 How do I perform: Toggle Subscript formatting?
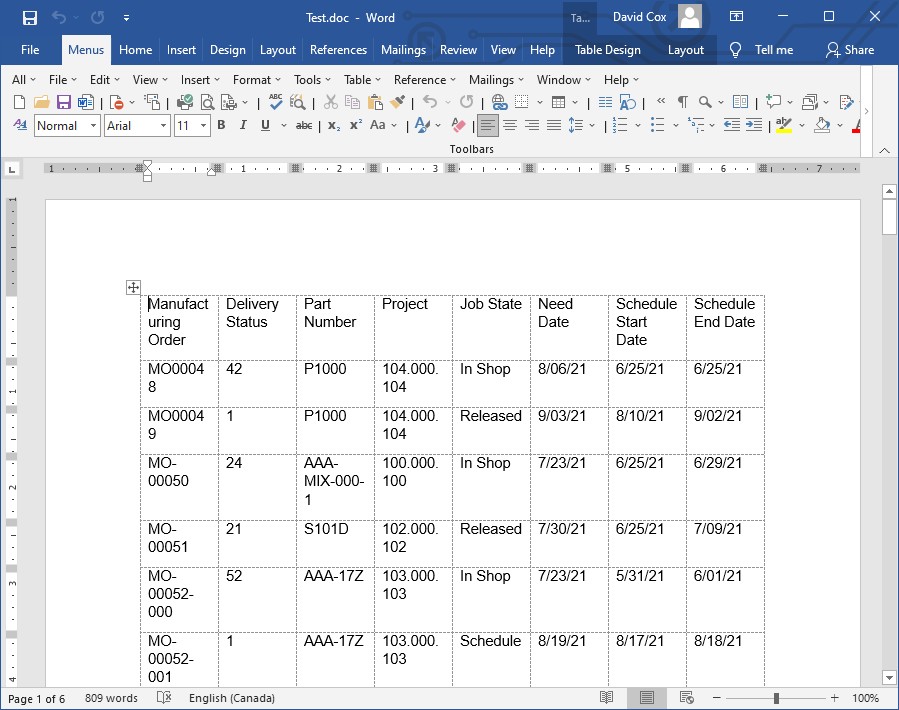(334, 126)
